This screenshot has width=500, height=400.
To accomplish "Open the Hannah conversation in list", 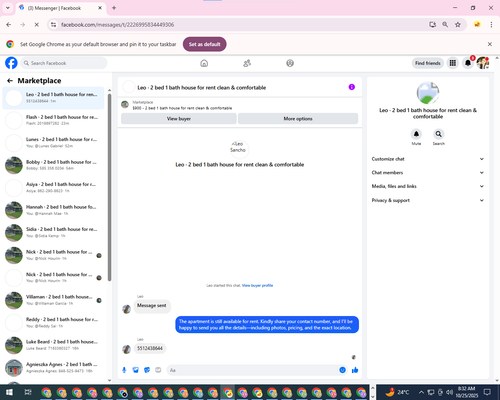I will tap(53, 210).
